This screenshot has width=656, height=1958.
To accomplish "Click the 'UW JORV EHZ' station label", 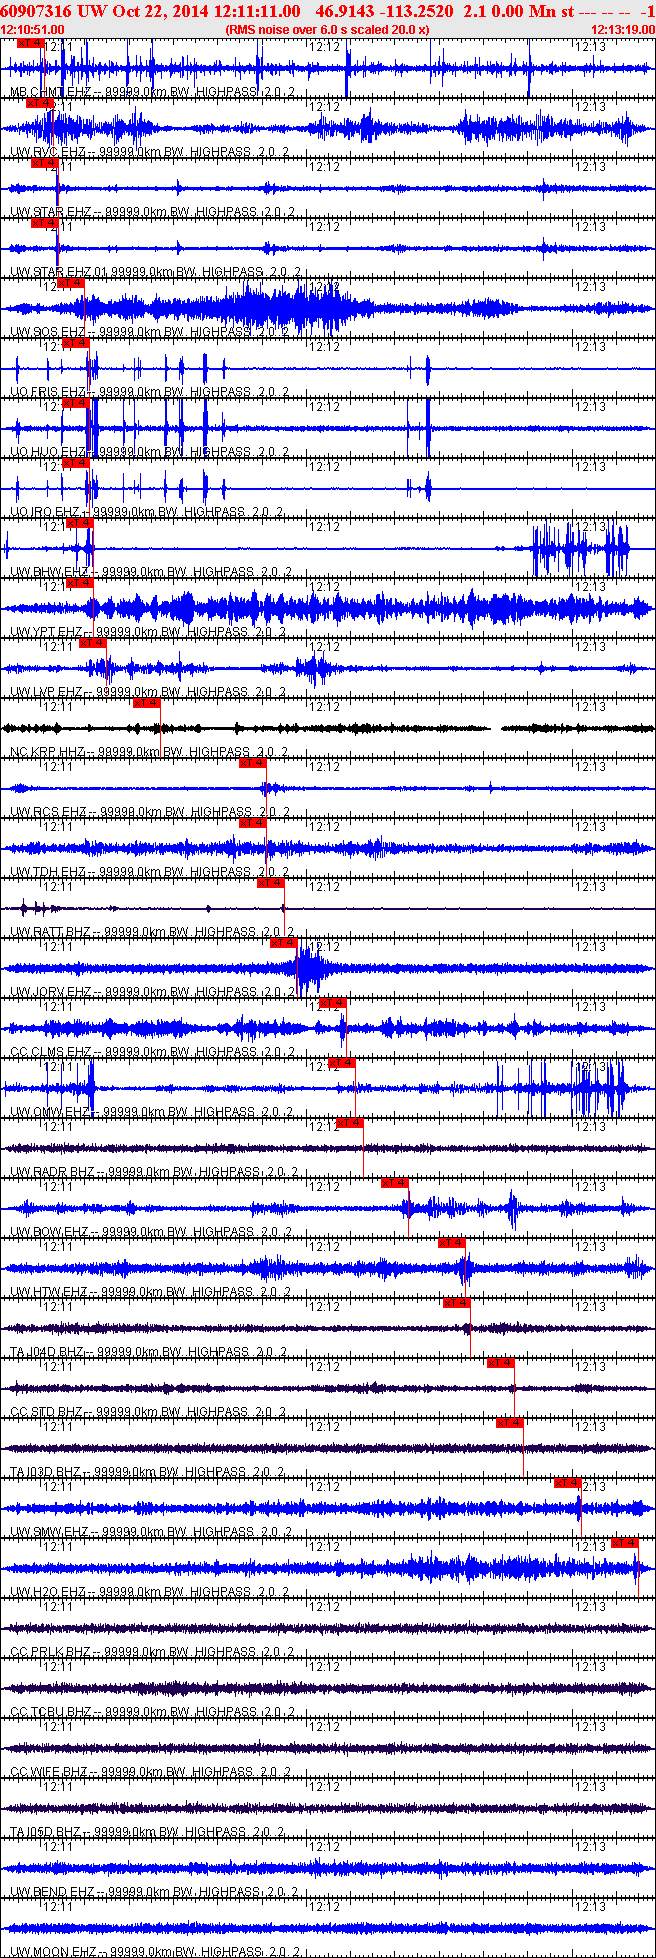I will [x=51, y=992].
